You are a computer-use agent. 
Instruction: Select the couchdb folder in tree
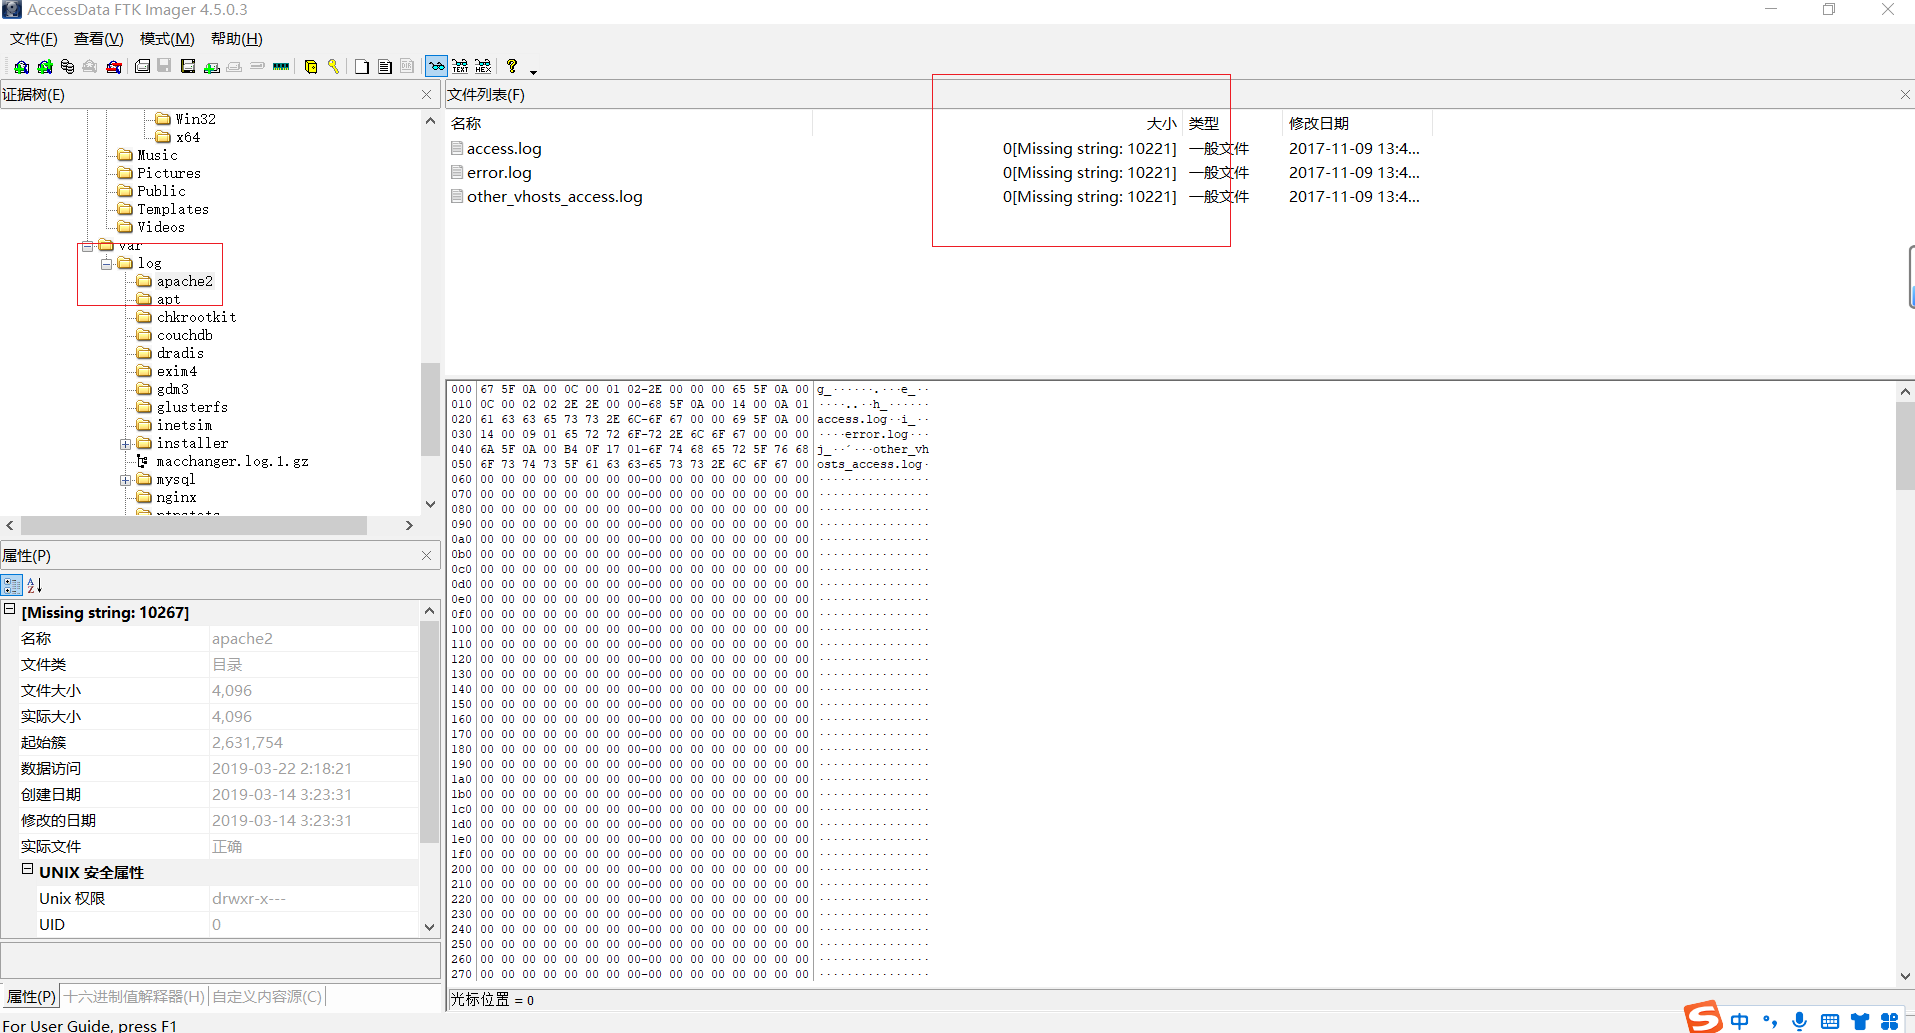point(184,336)
